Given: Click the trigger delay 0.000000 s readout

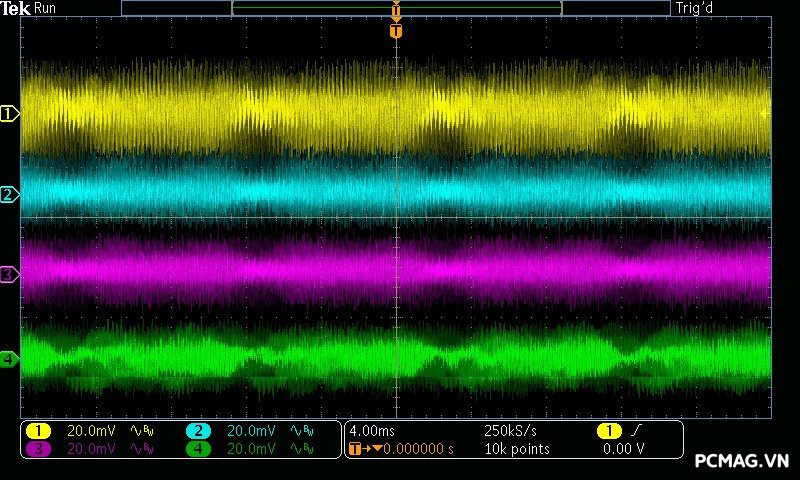Looking at the screenshot, I should (x=419, y=449).
